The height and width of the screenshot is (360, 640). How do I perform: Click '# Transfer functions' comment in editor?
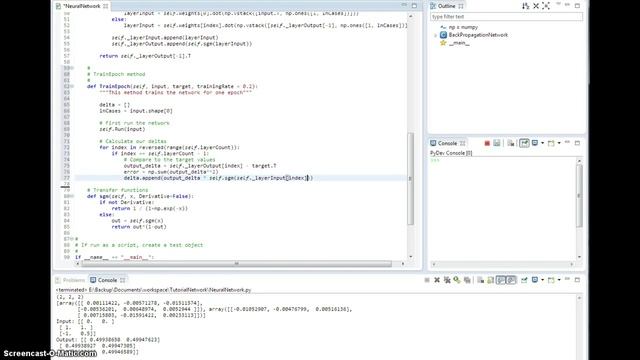pyautogui.click(x=118, y=190)
